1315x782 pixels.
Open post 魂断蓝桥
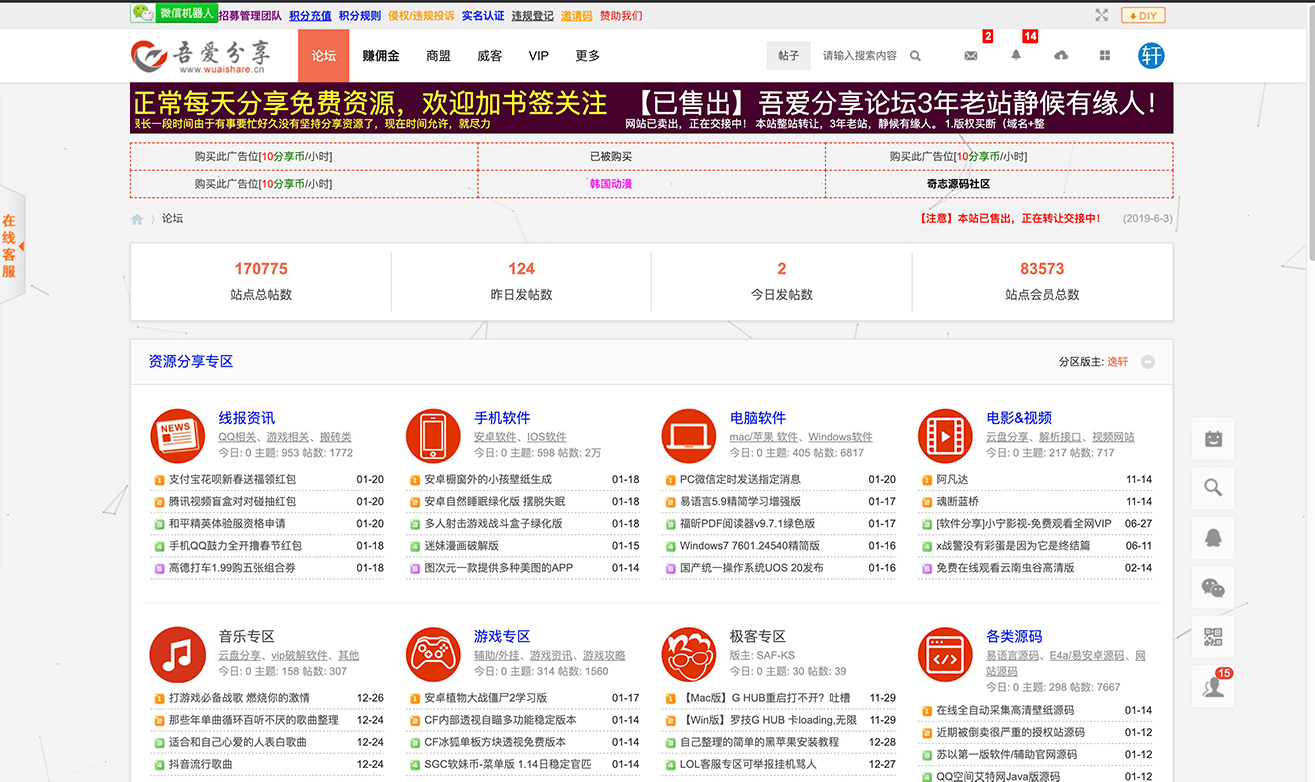(957, 502)
